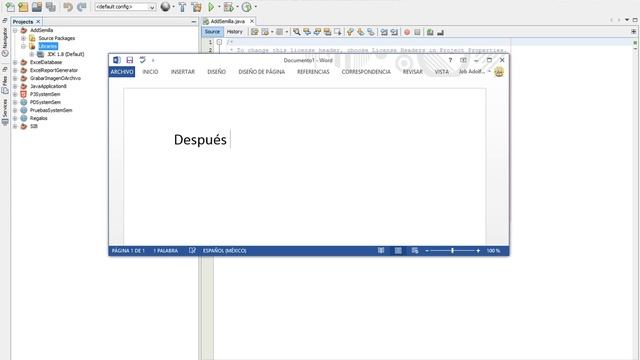
Task: Open Word INSERTAR tab
Action: point(182,72)
